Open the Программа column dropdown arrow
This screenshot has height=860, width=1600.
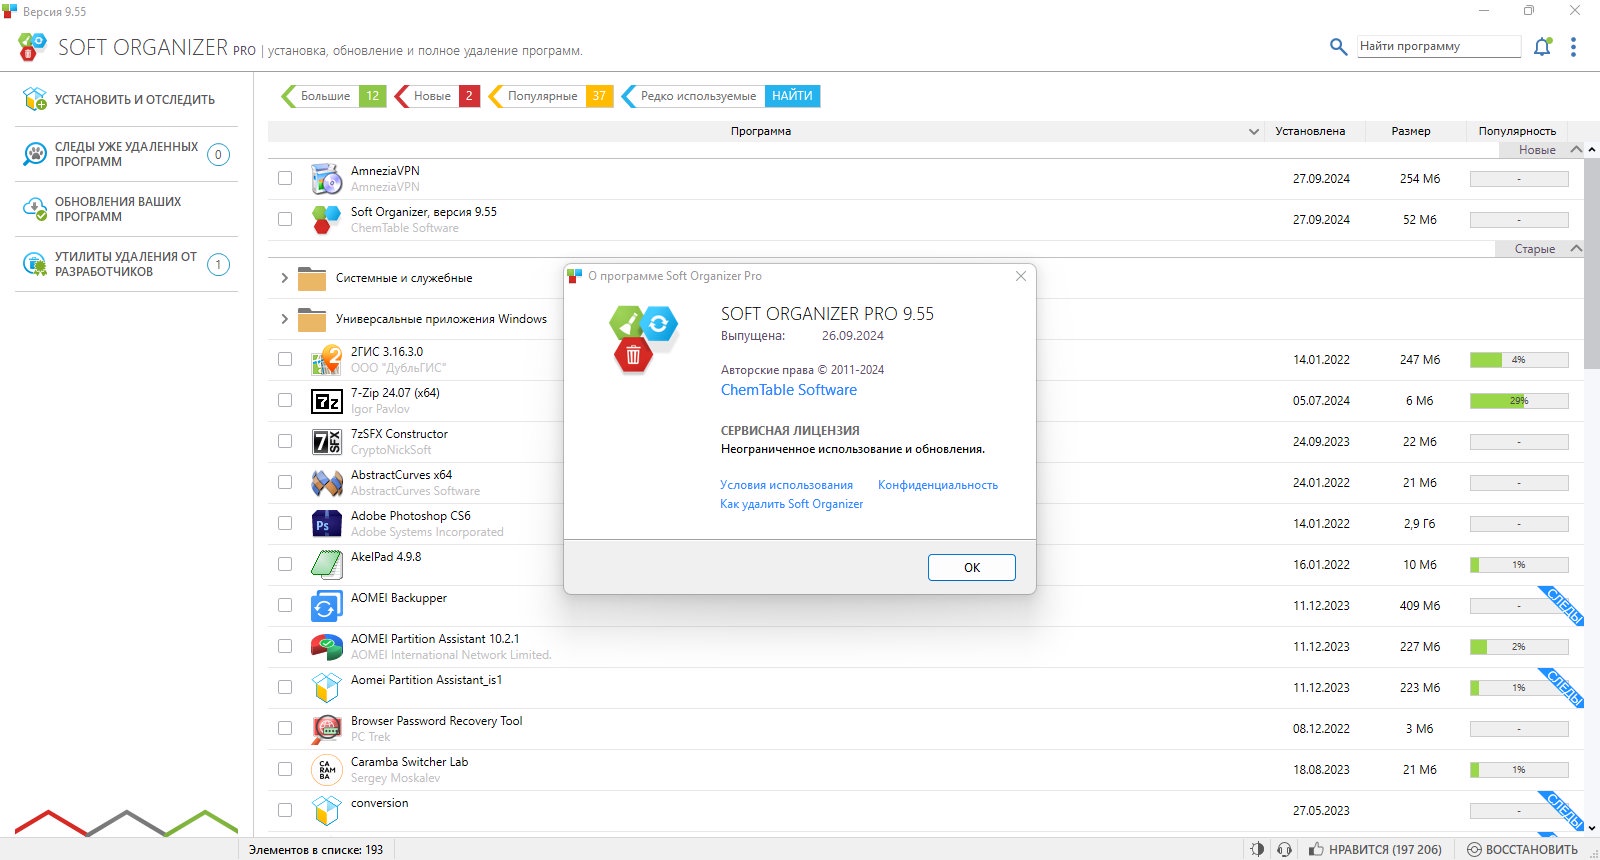tap(1254, 131)
